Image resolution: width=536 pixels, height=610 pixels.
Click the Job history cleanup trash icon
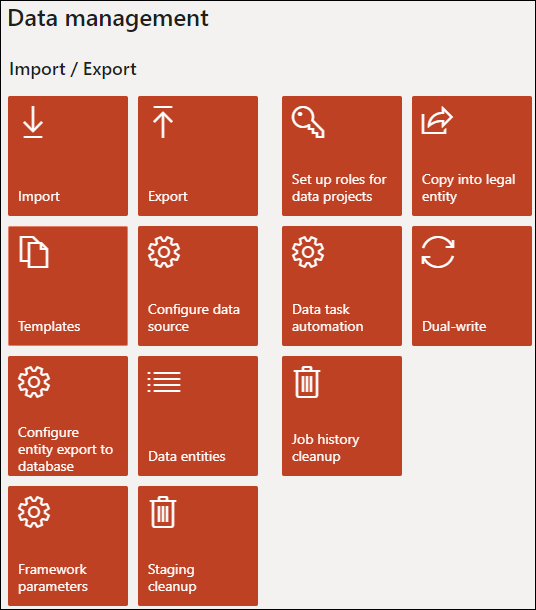coord(307,382)
